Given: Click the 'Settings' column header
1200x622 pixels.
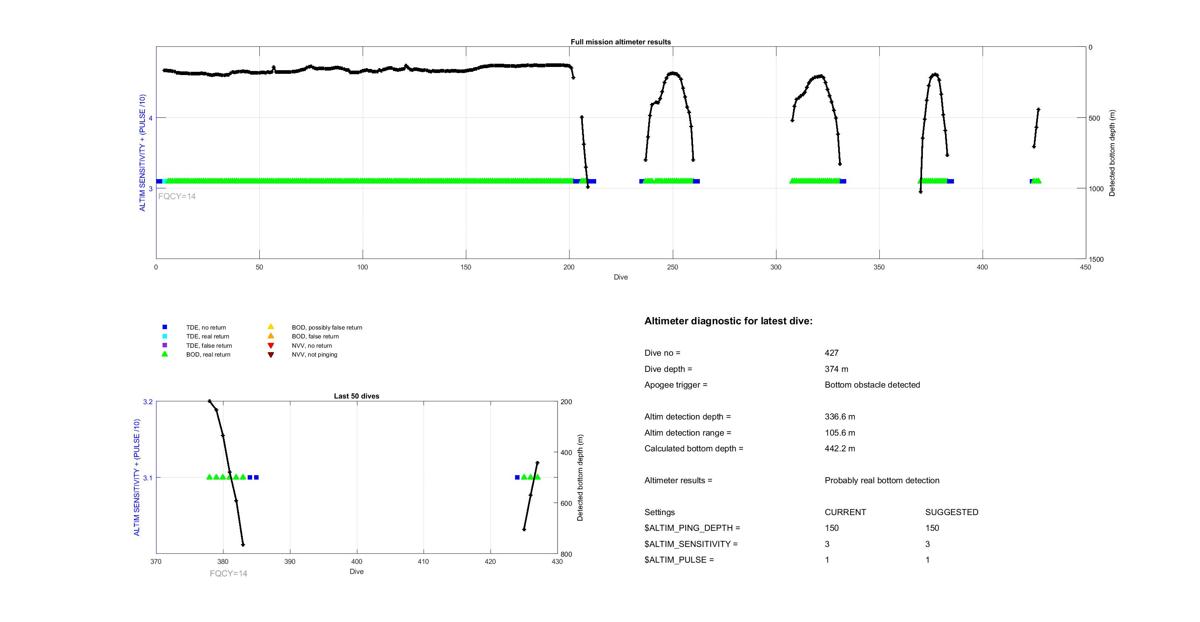Looking at the screenshot, I should pos(660,512).
